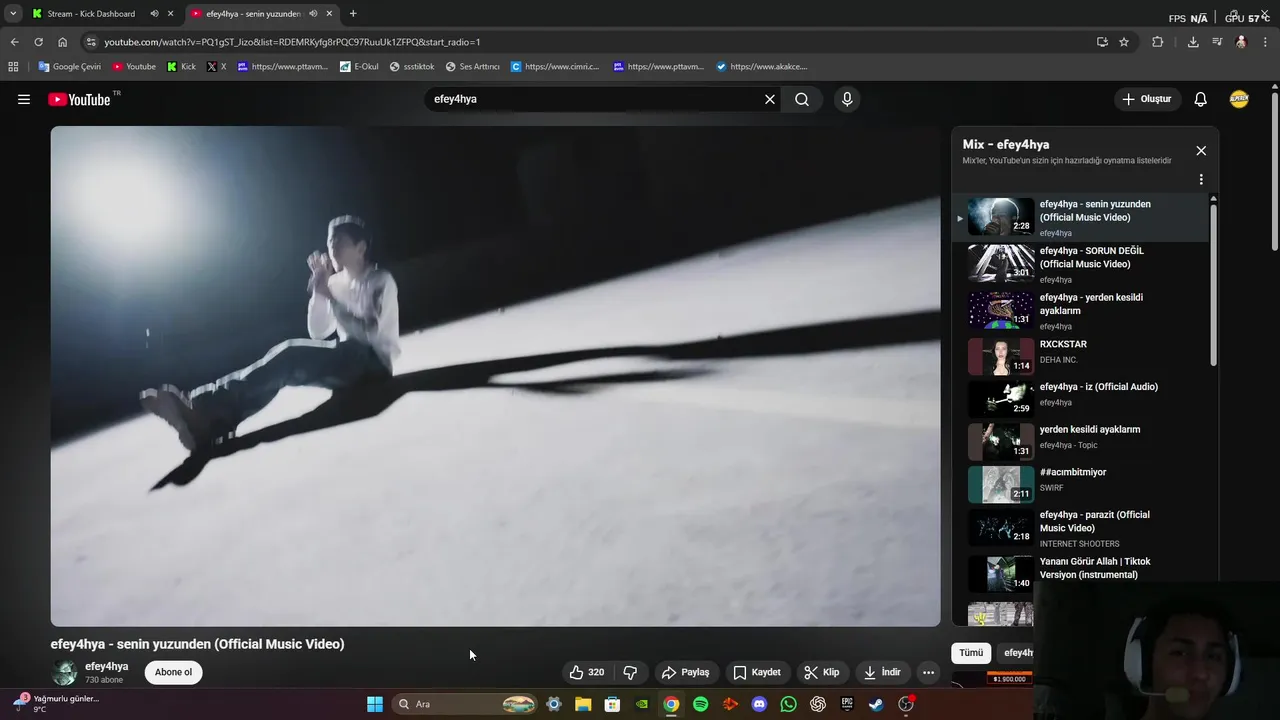Screen dimensions: 1280x720
Task: Like the video with thumbs up
Action: coord(587,672)
